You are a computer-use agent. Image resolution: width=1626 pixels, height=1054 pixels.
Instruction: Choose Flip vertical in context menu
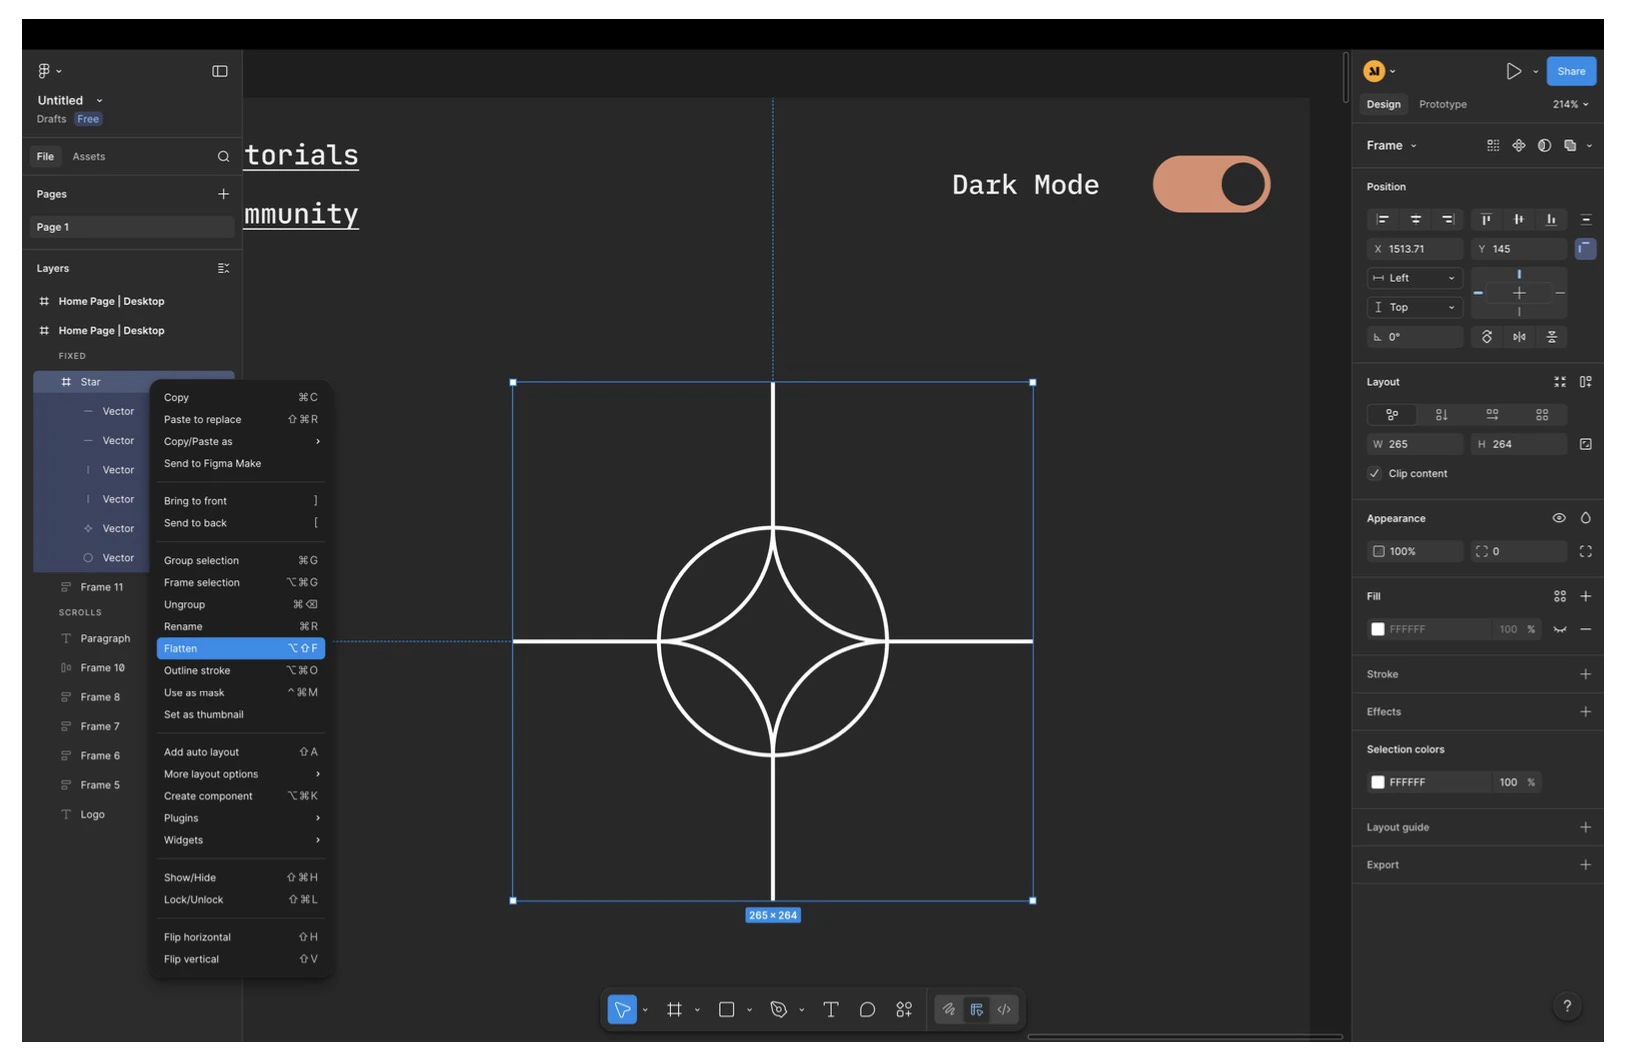pos(241,959)
